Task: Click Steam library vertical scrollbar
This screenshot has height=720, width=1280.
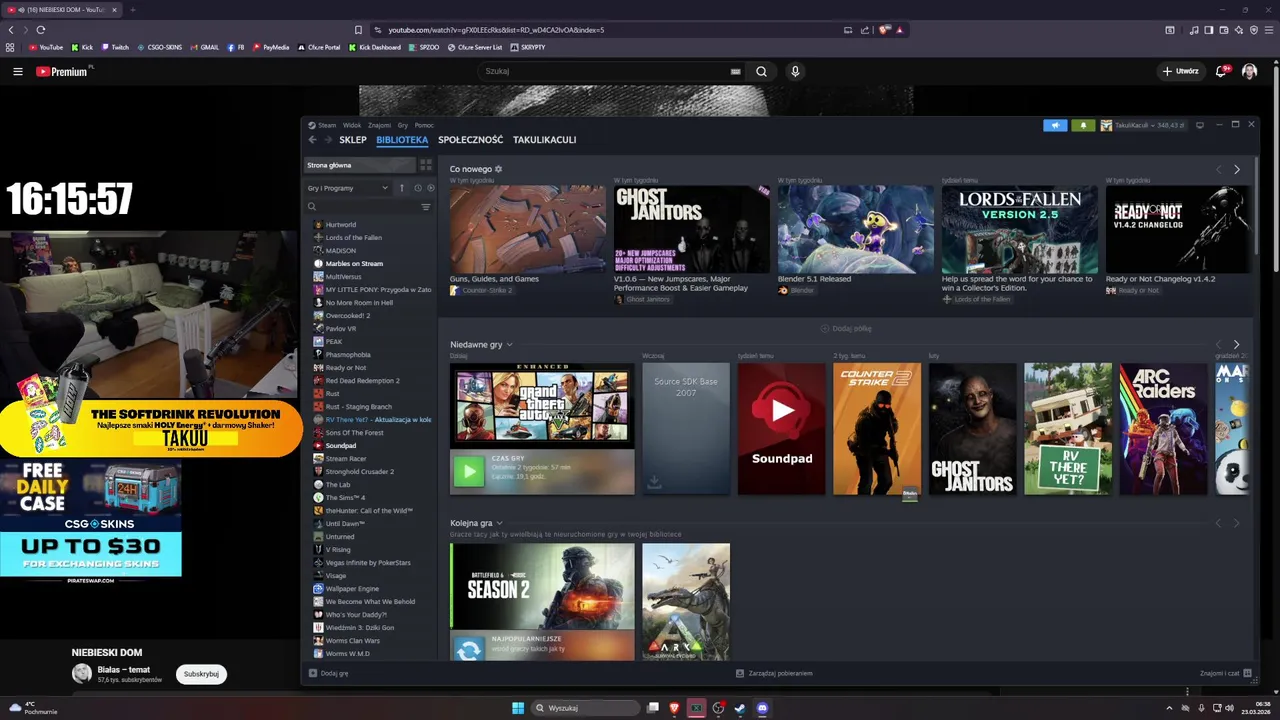Action: click(x=1256, y=205)
